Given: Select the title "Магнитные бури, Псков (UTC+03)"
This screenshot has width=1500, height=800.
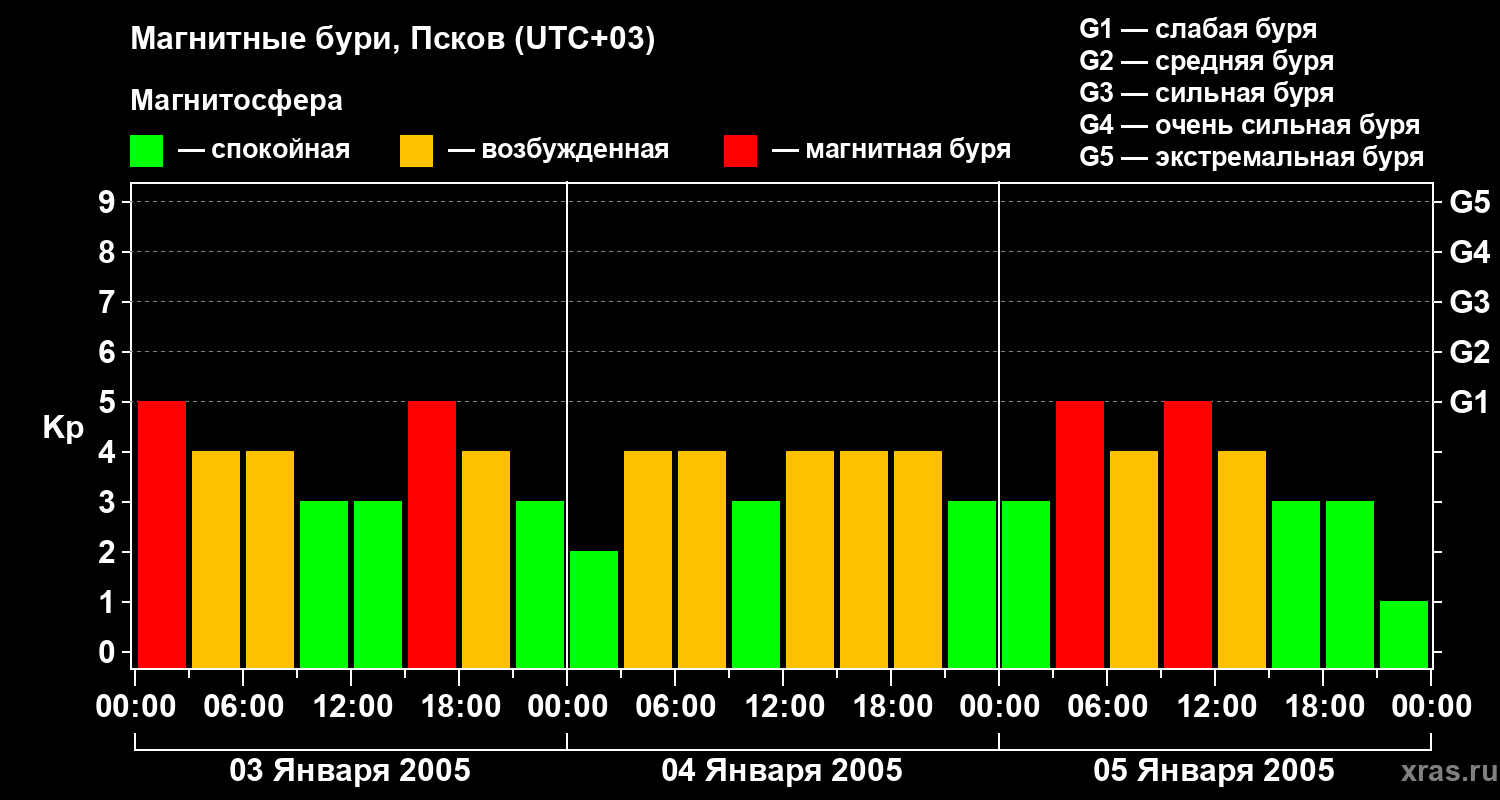Looking at the screenshot, I should click(x=393, y=40).
